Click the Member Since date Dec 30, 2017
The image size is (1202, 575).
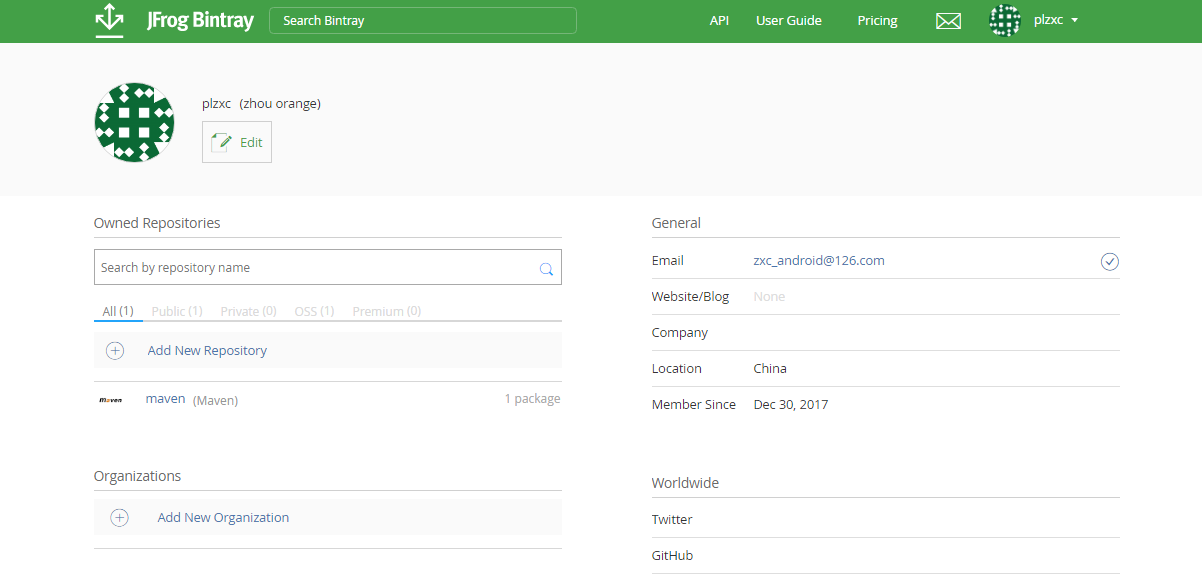[791, 404]
